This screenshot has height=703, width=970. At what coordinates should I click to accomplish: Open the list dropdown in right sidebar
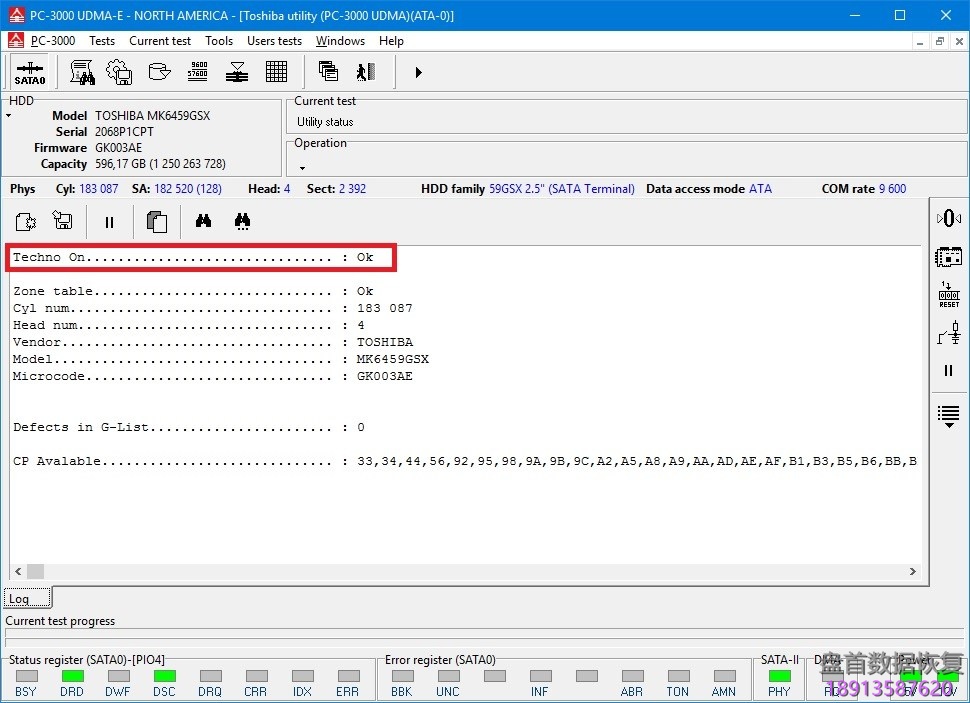click(x=948, y=416)
